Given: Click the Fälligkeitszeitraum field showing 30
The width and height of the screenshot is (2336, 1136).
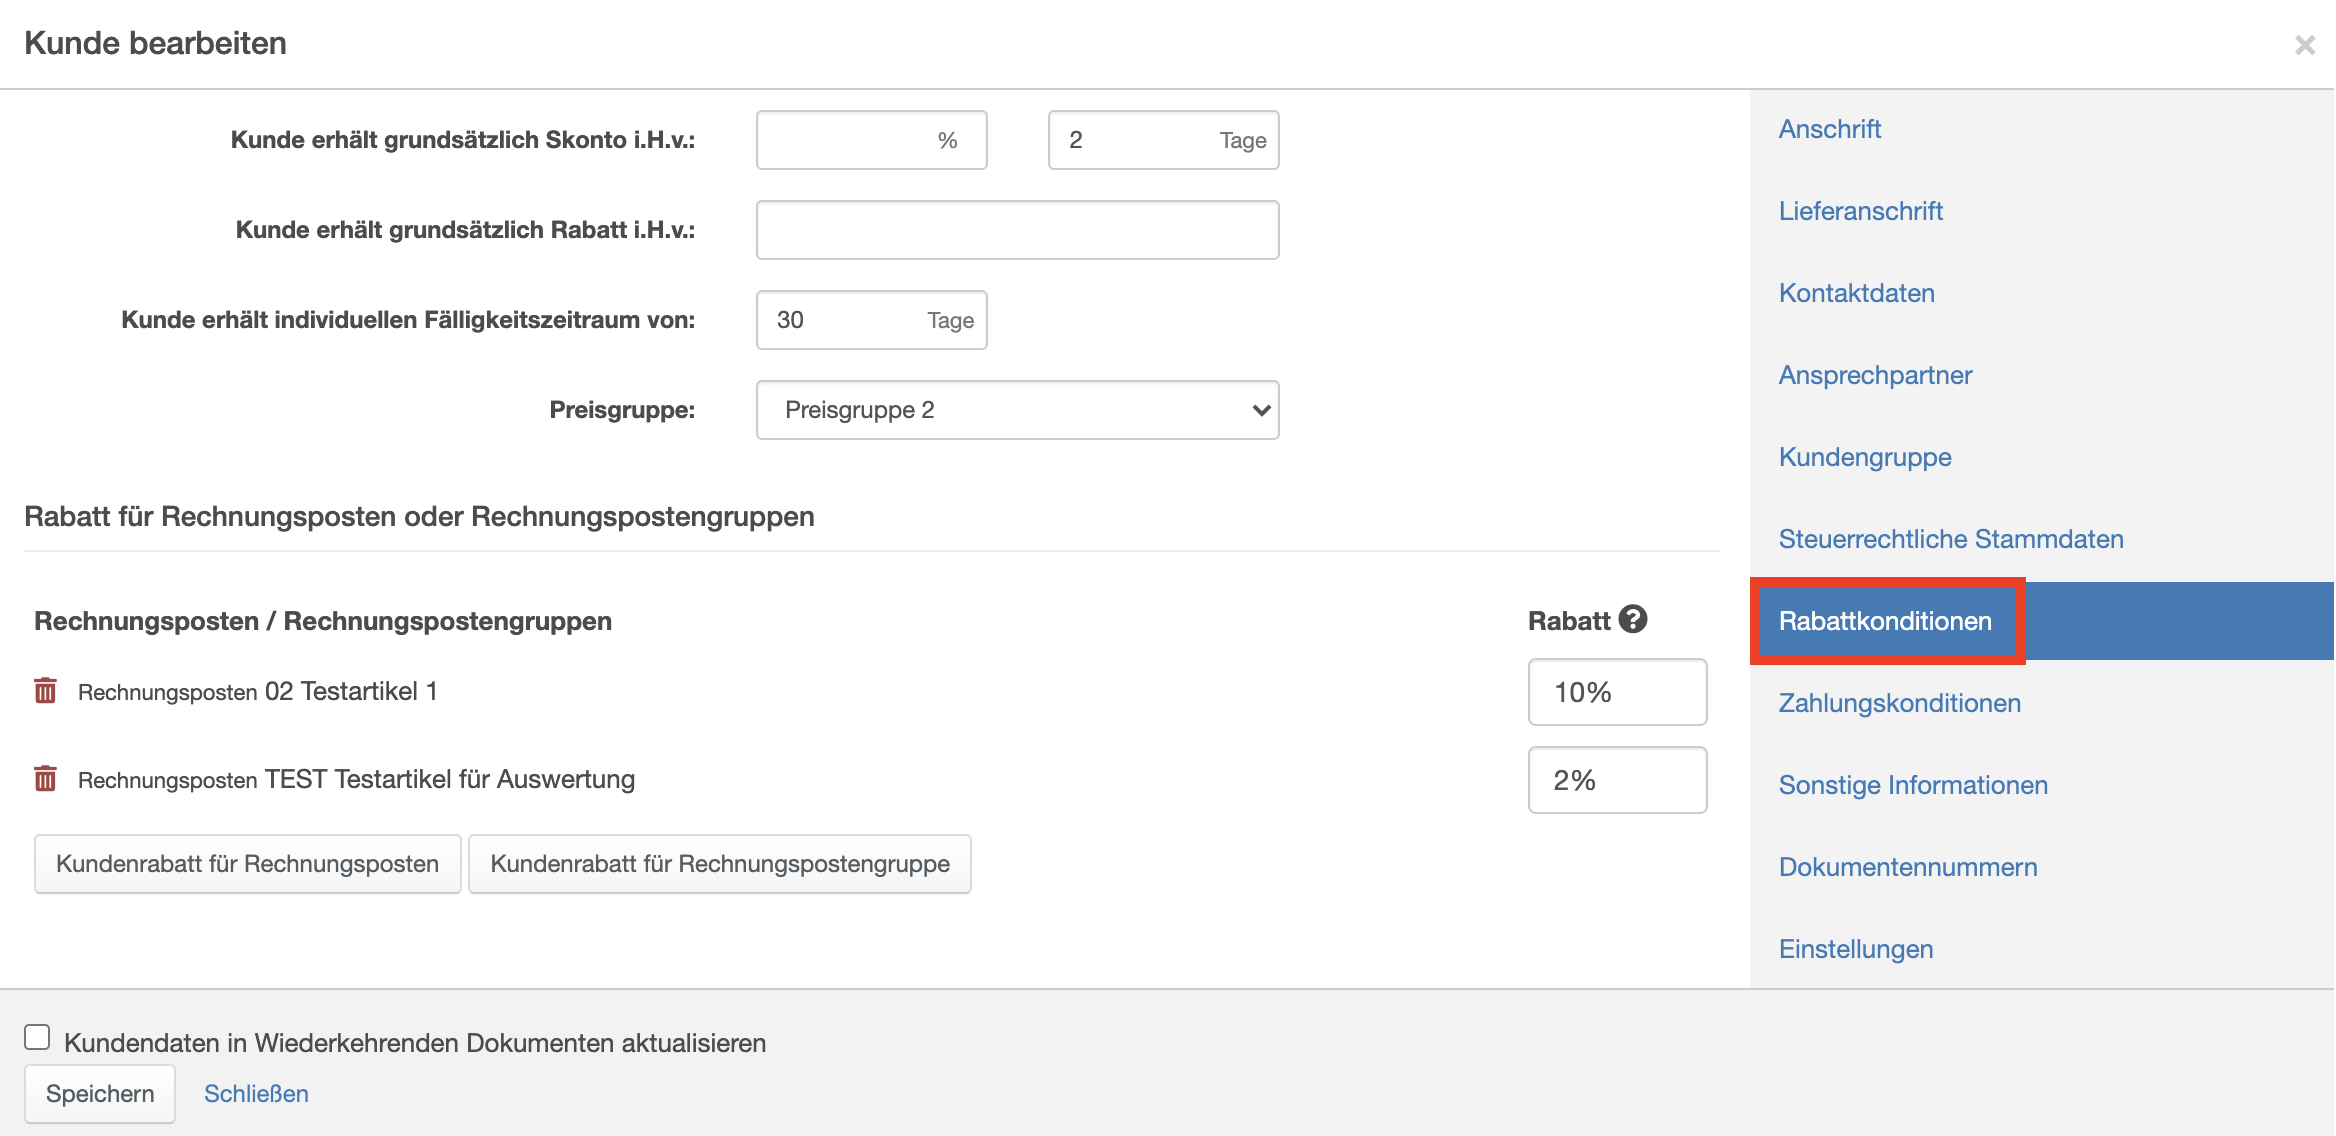Looking at the screenshot, I should [x=871, y=320].
